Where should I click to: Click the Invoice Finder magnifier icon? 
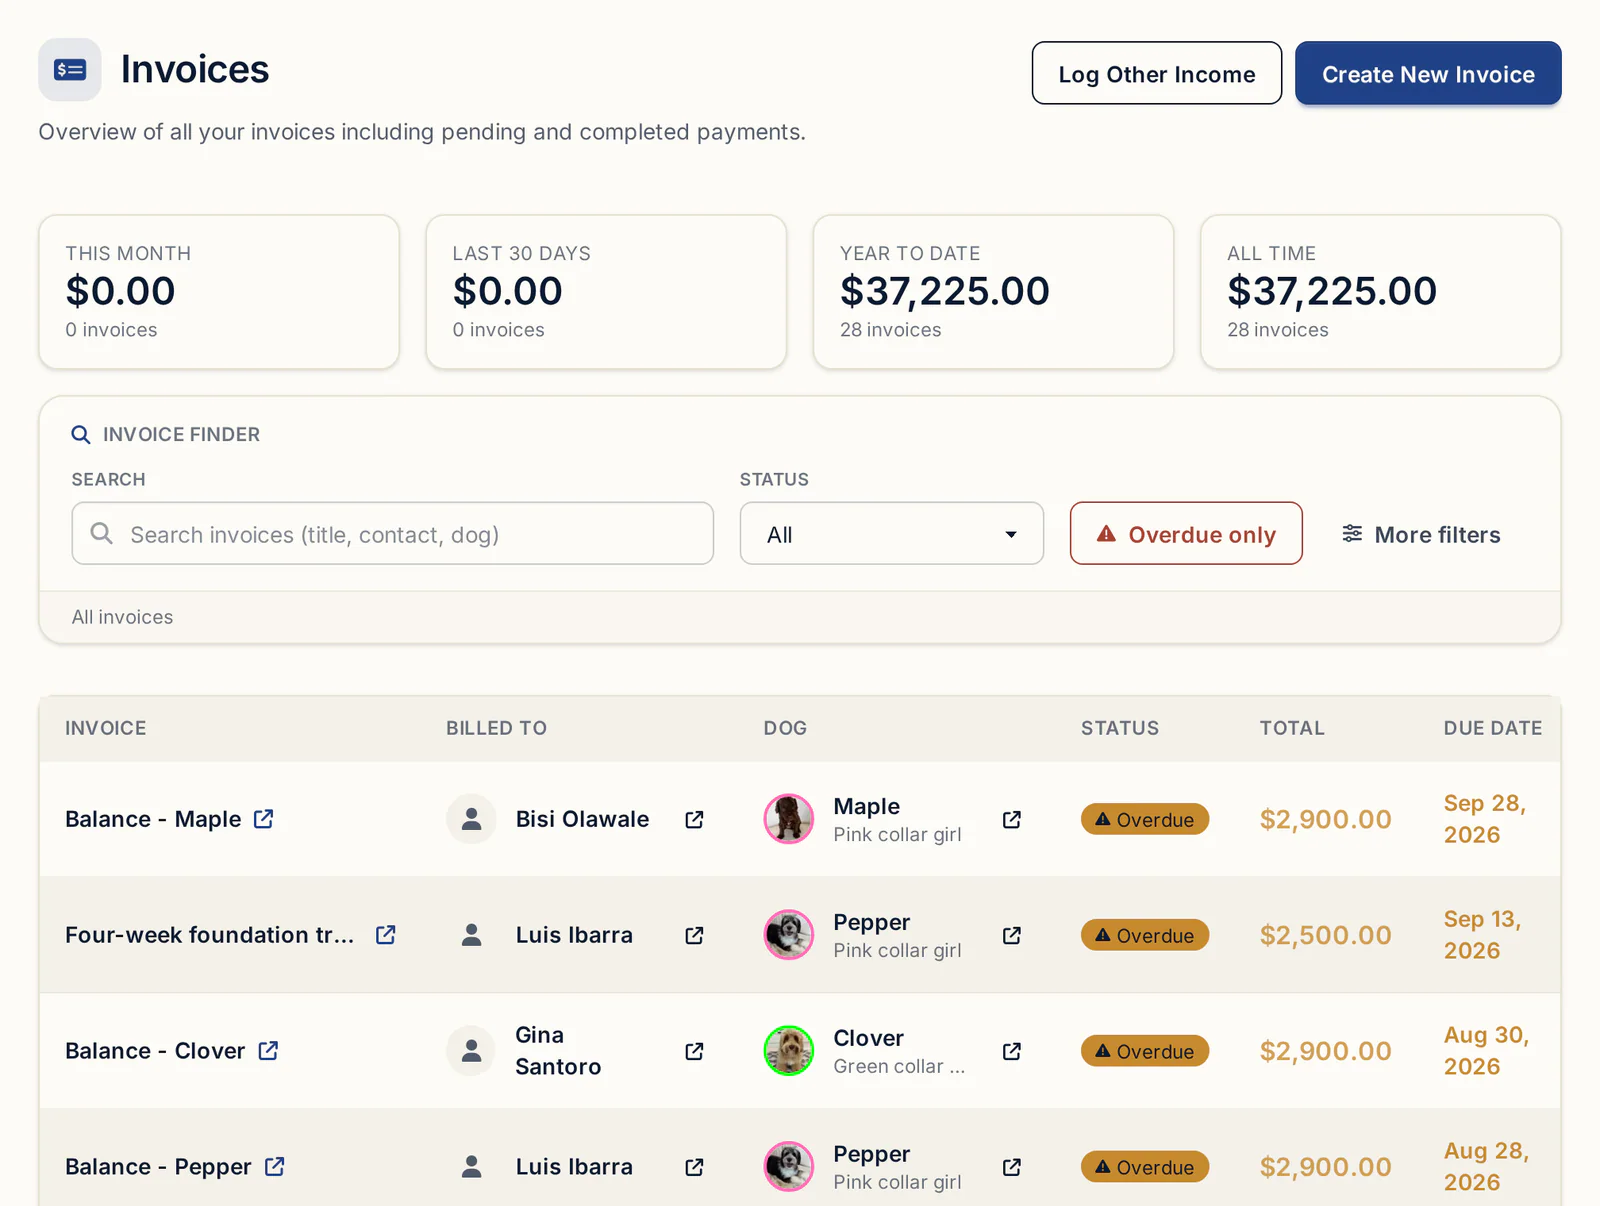coord(81,435)
